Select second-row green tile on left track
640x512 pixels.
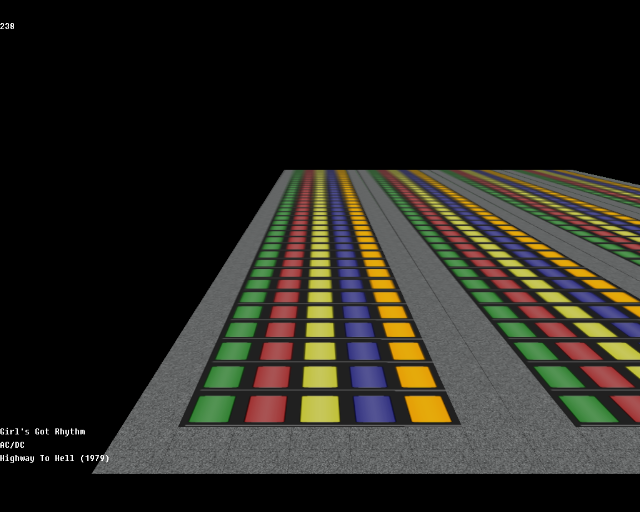224,377
